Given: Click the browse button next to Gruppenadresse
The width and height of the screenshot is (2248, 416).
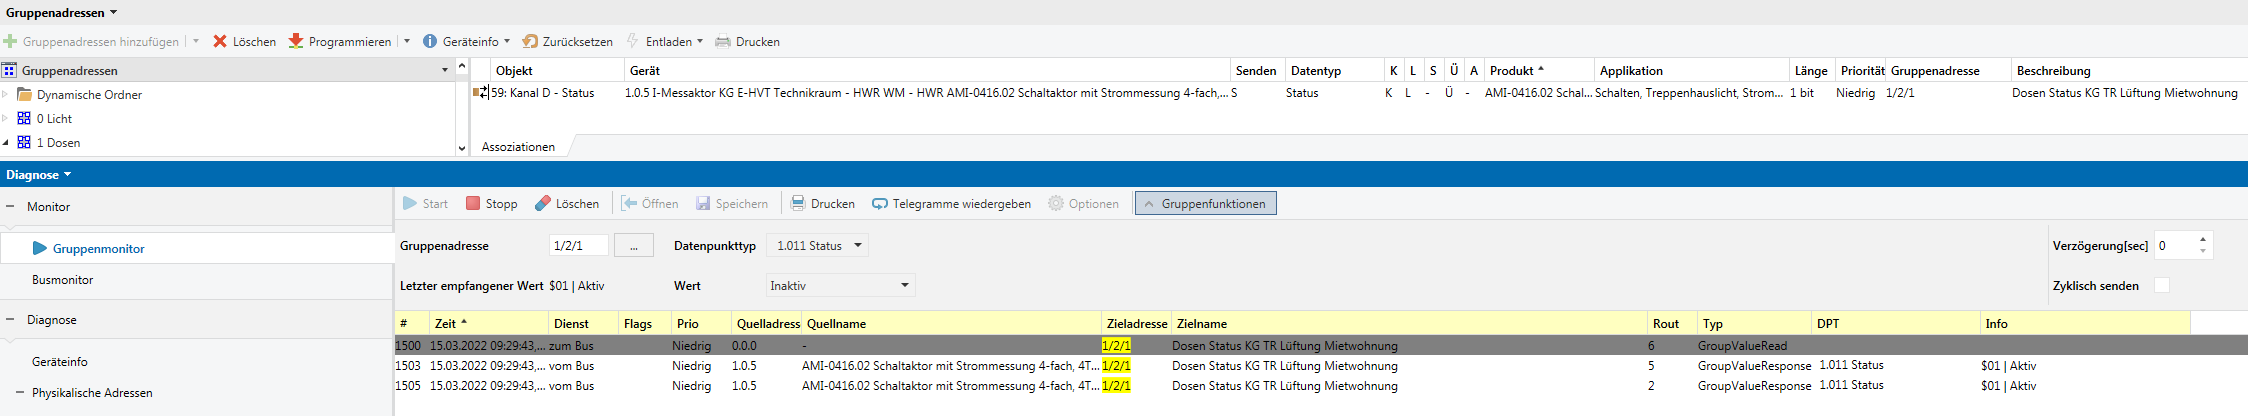Looking at the screenshot, I should (x=633, y=246).
